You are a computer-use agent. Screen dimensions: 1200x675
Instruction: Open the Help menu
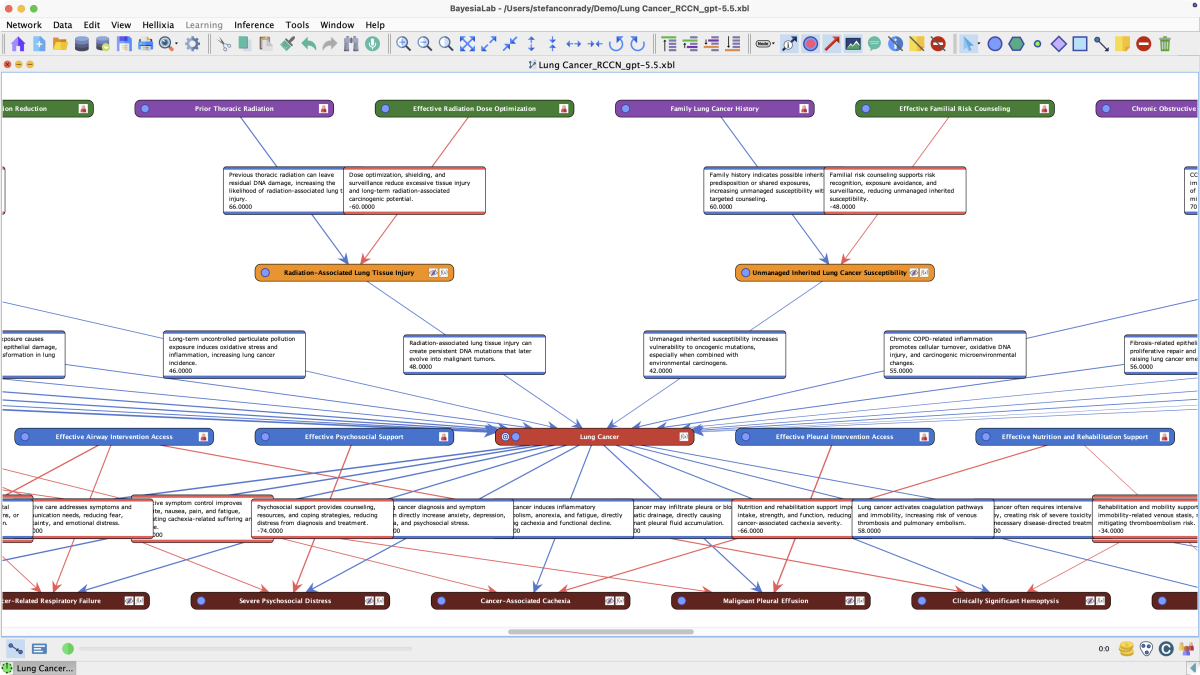coord(375,24)
